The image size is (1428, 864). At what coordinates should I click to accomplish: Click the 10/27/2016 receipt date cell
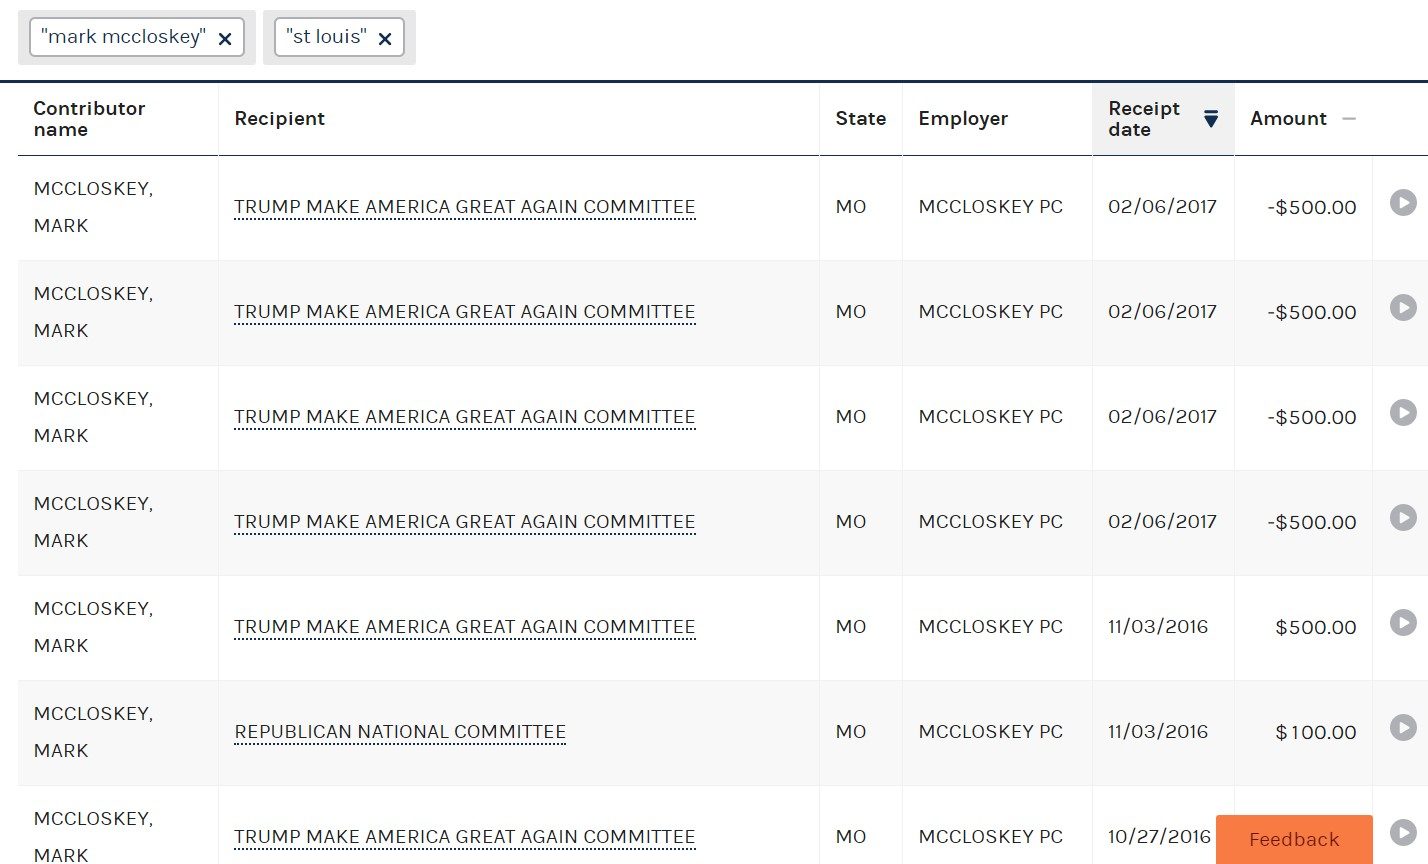pos(1159,837)
